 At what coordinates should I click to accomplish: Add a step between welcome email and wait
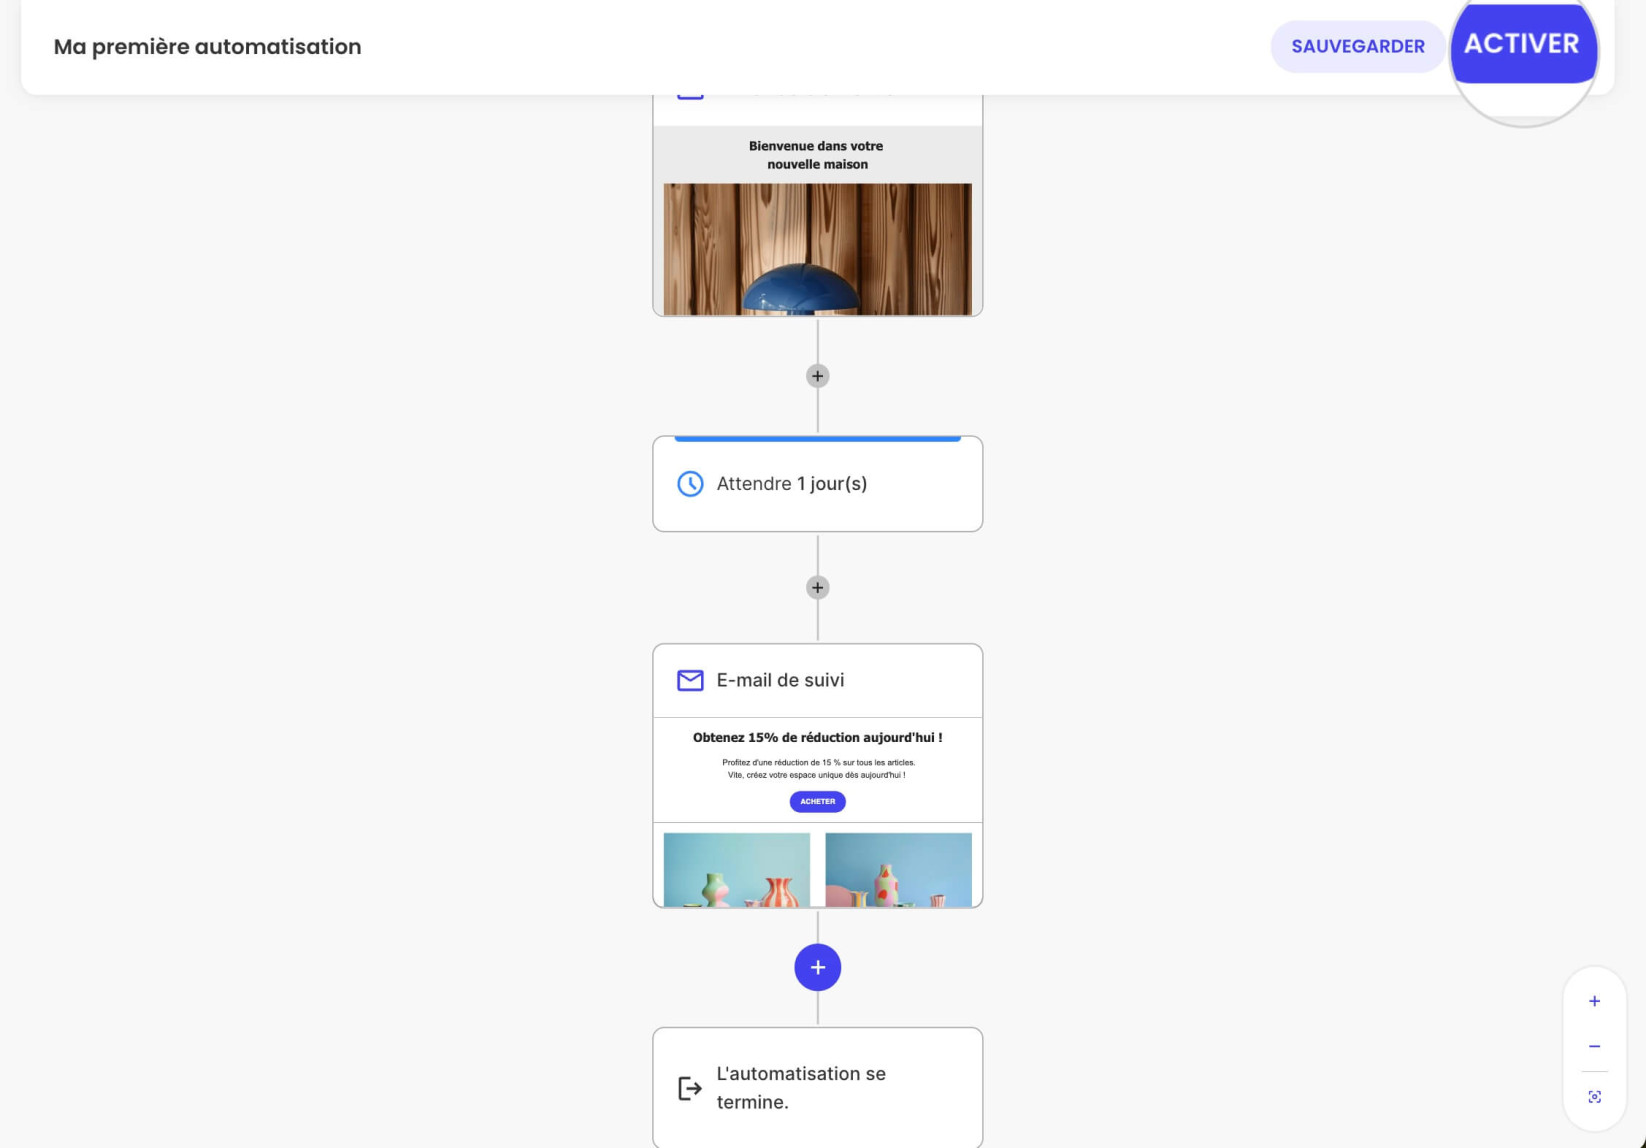(x=817, y=376)
